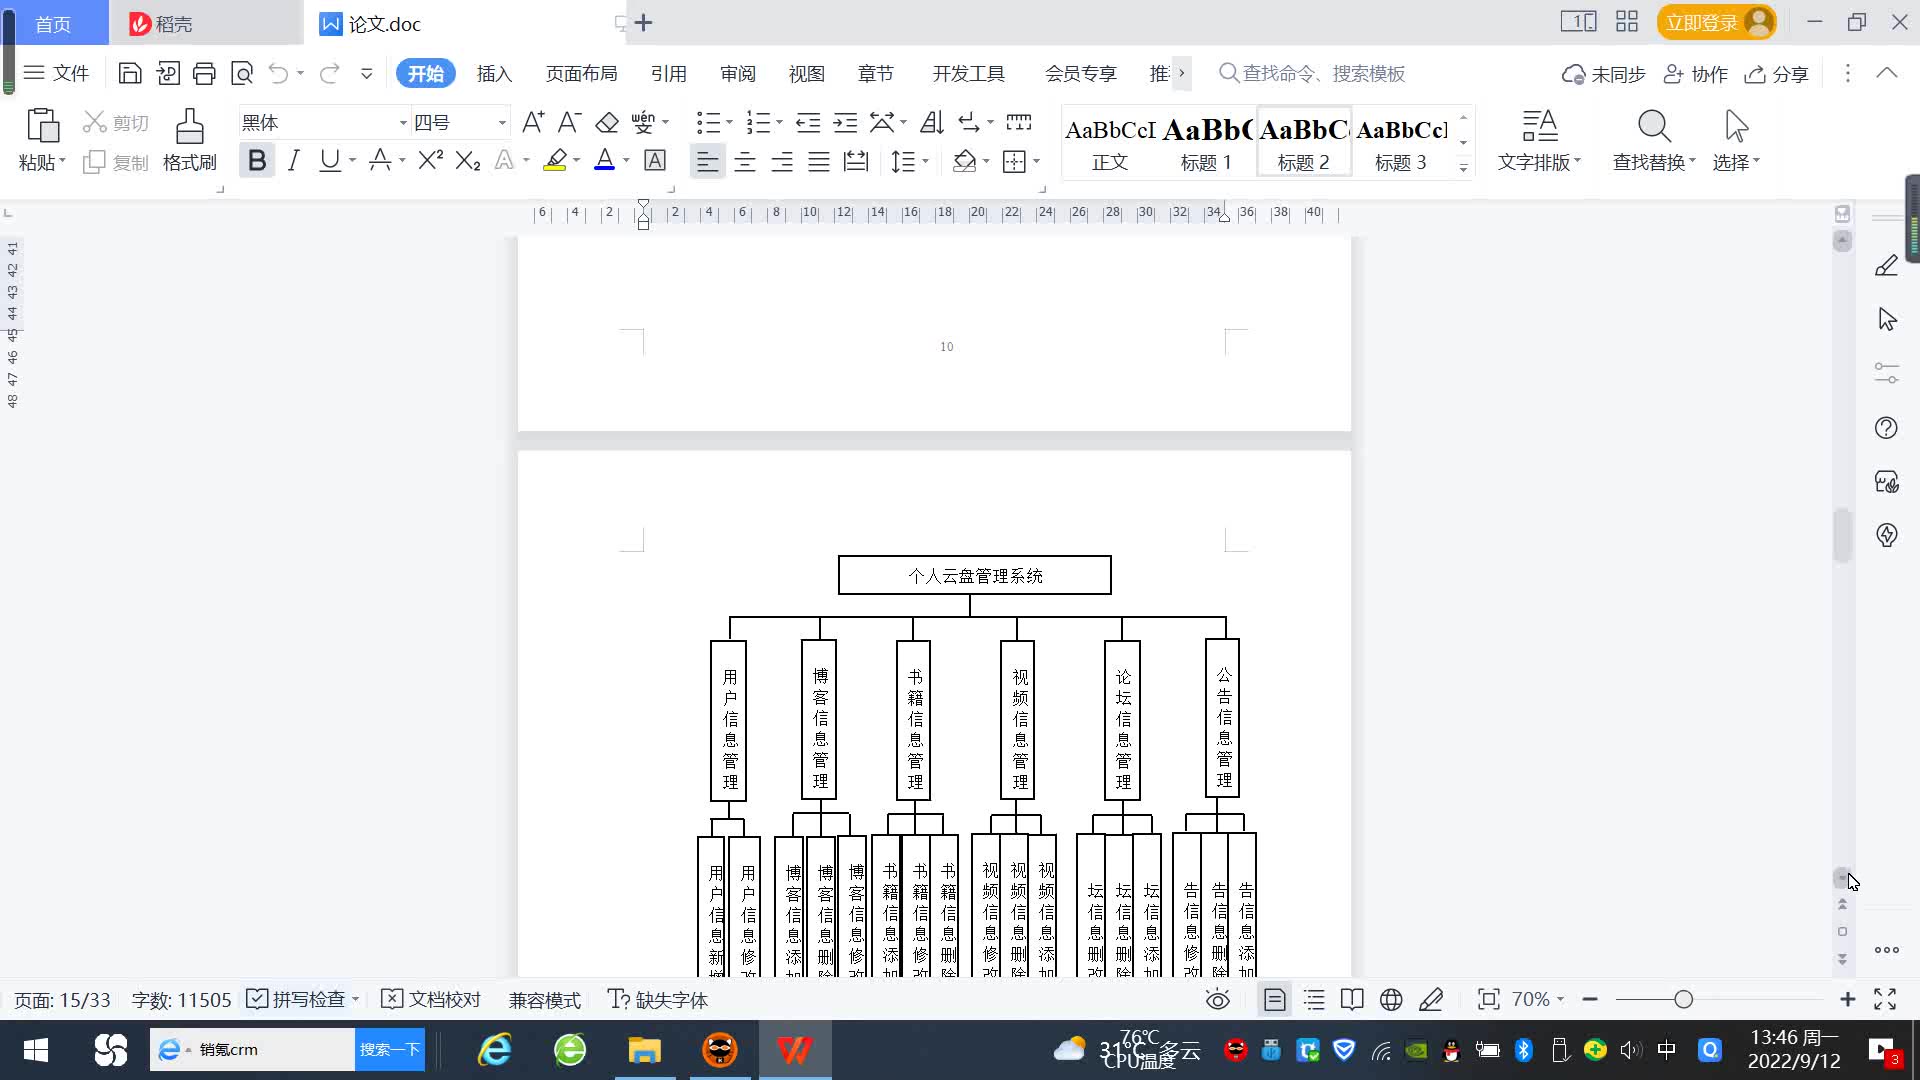Expand the styles gallery more arrow
The width and height of the screenshot is (1920, 1080).
coord(1463,167)
